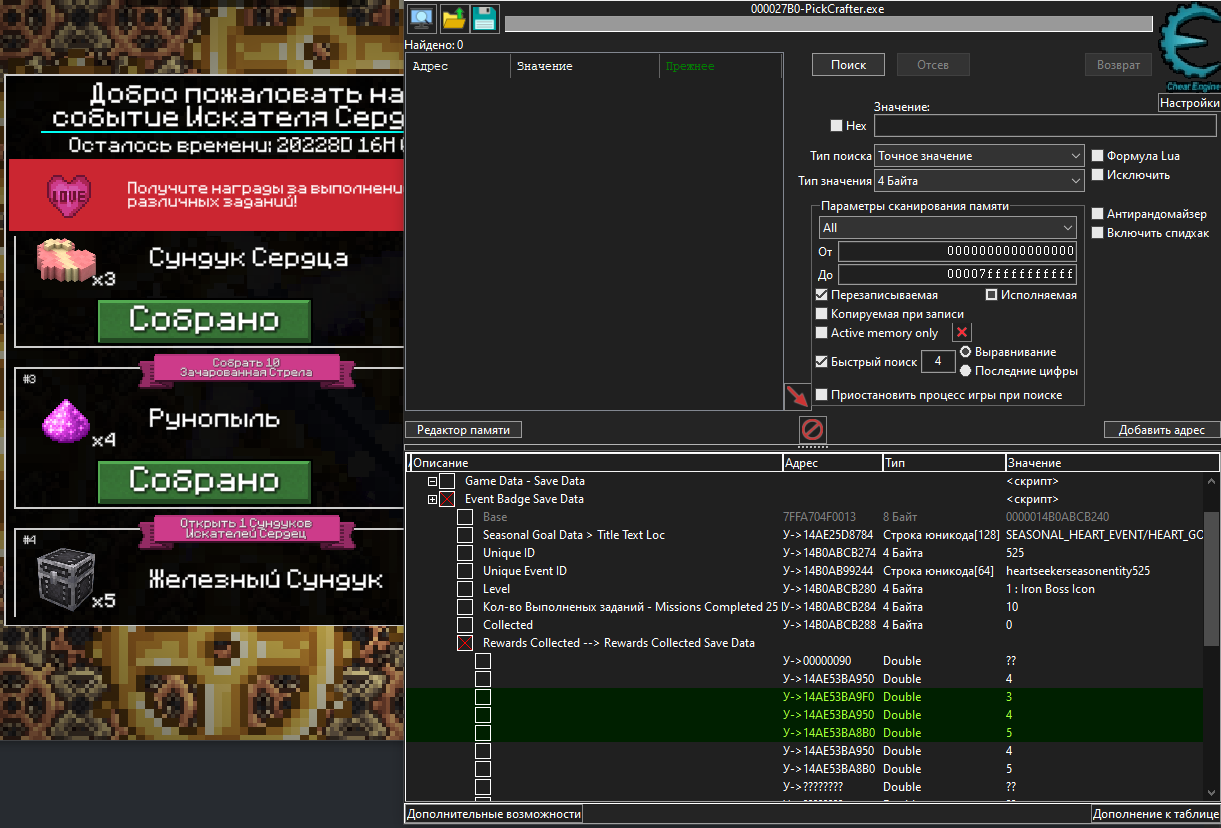
Task: Click the Возврат button
Action: tap(1118, 65)
